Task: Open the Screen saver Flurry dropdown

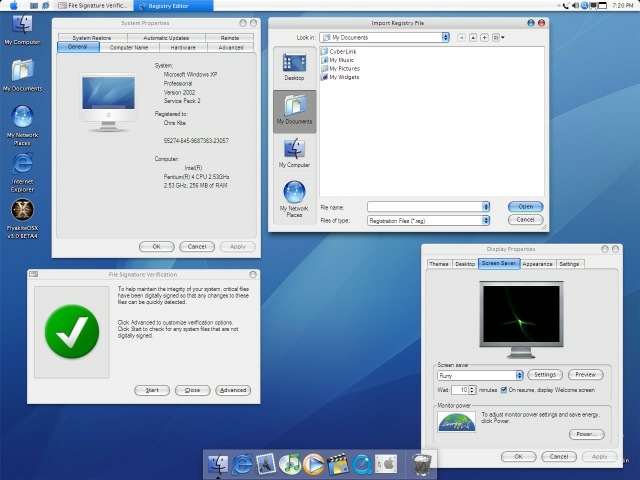Action: (x=519, y=375)
